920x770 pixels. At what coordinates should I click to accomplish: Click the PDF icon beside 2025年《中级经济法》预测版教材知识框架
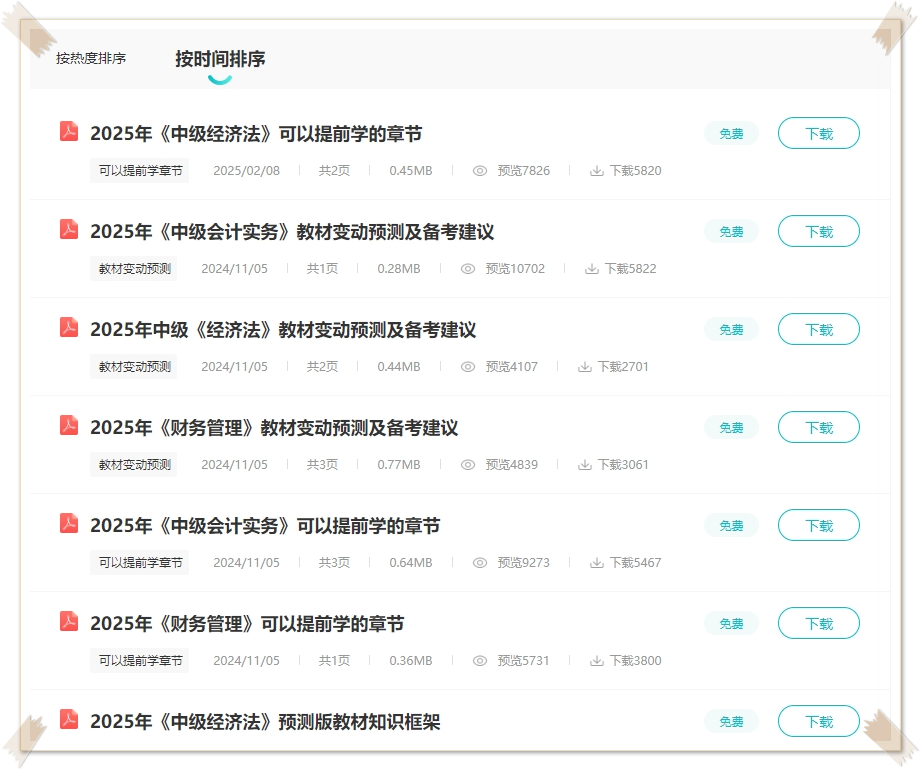tap(67, 719)
